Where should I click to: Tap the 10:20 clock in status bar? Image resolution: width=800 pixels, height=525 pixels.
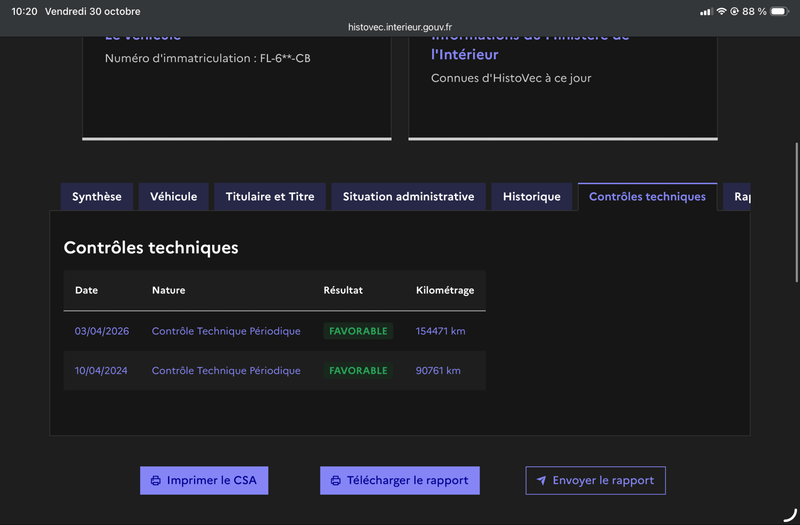24,11
